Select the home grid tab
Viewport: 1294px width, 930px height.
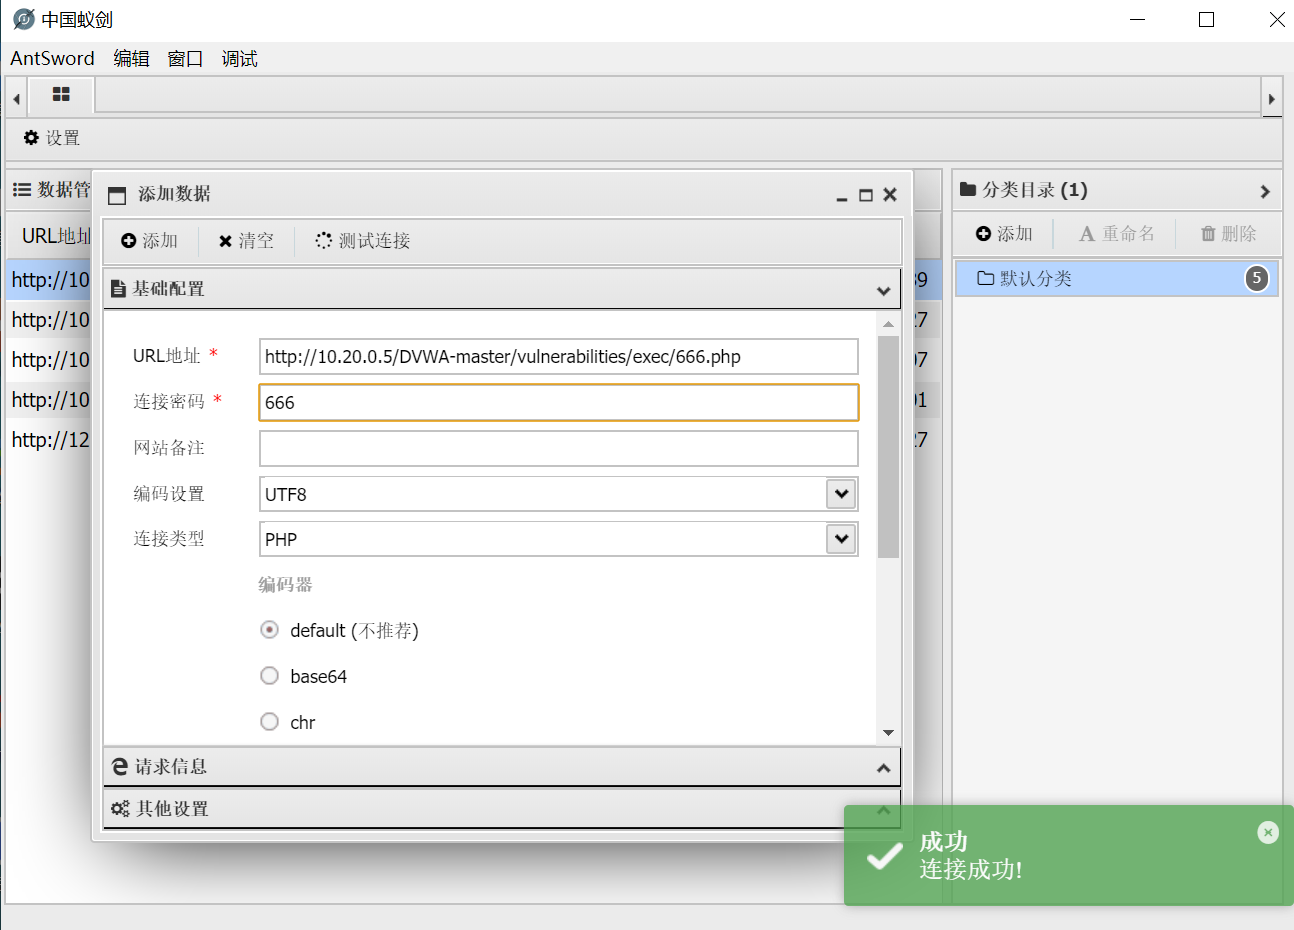(61, 94)
